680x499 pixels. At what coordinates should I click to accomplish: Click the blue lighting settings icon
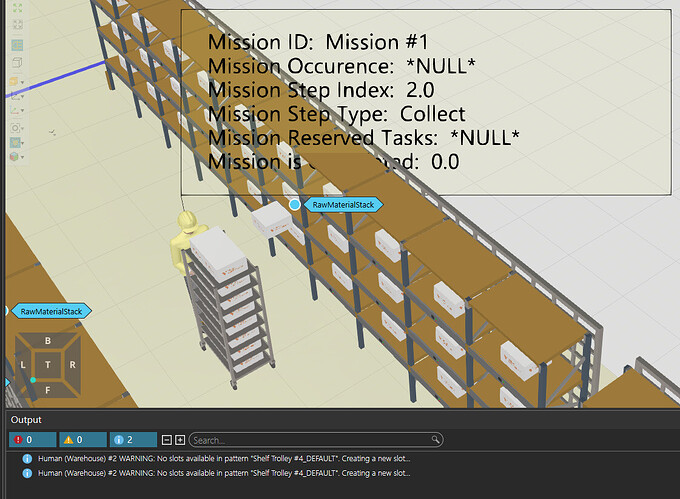15,142
